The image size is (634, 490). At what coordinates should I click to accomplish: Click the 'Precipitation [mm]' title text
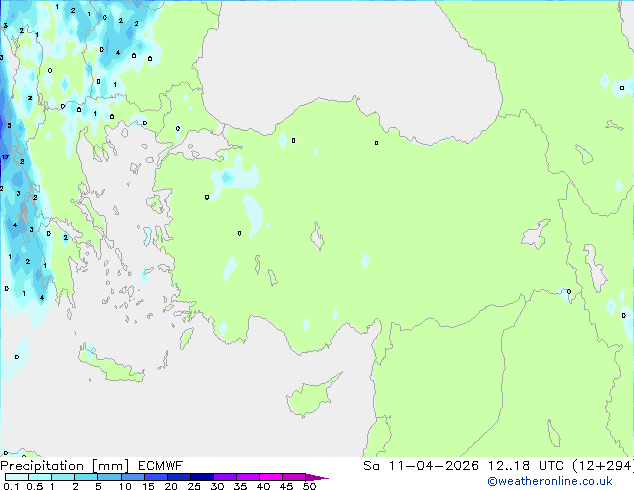(x=64, y=466)
